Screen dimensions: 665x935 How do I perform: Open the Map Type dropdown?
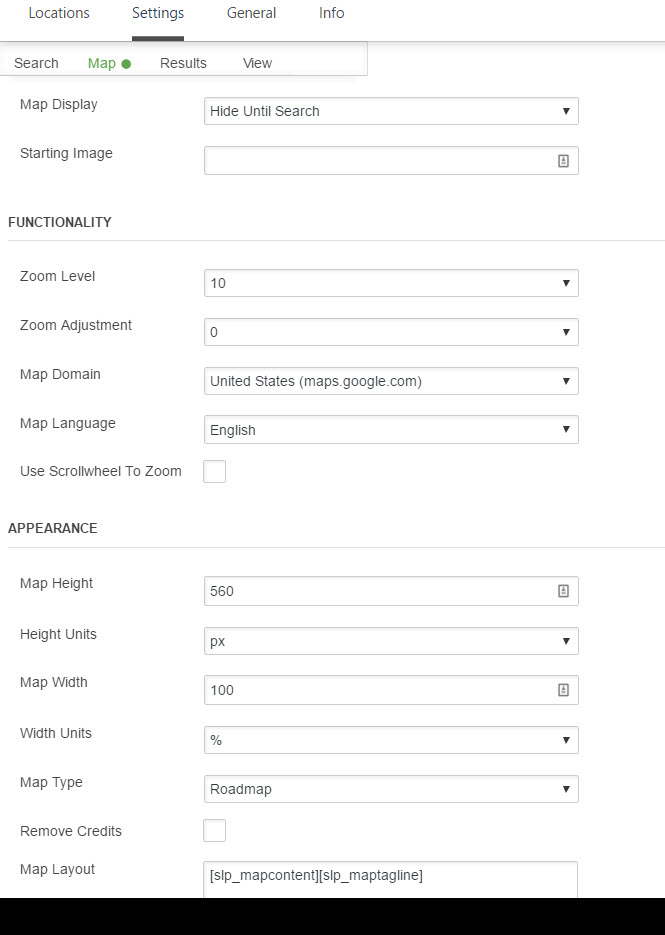click(390, 789)
